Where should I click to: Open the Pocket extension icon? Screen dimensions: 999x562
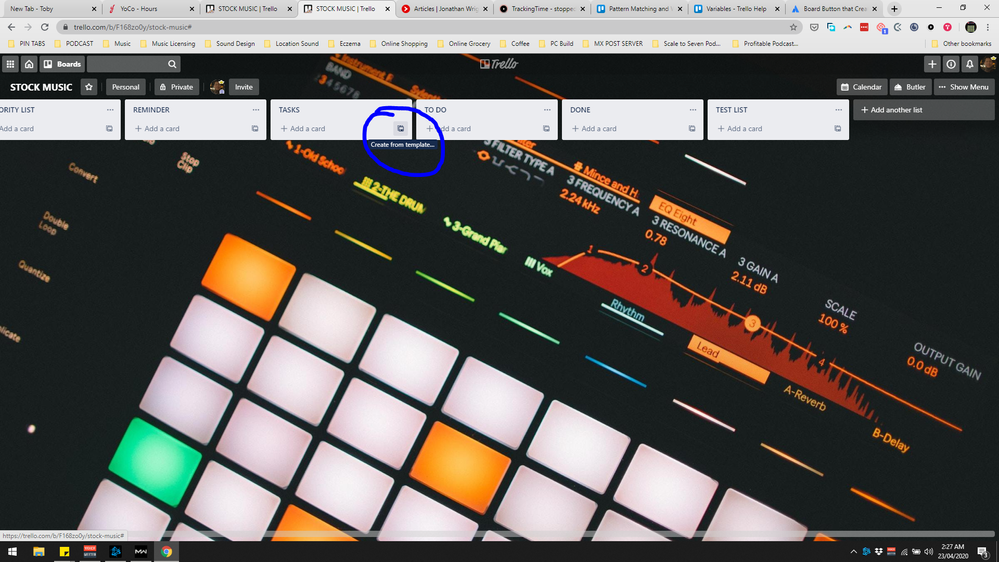coord(814,27)
